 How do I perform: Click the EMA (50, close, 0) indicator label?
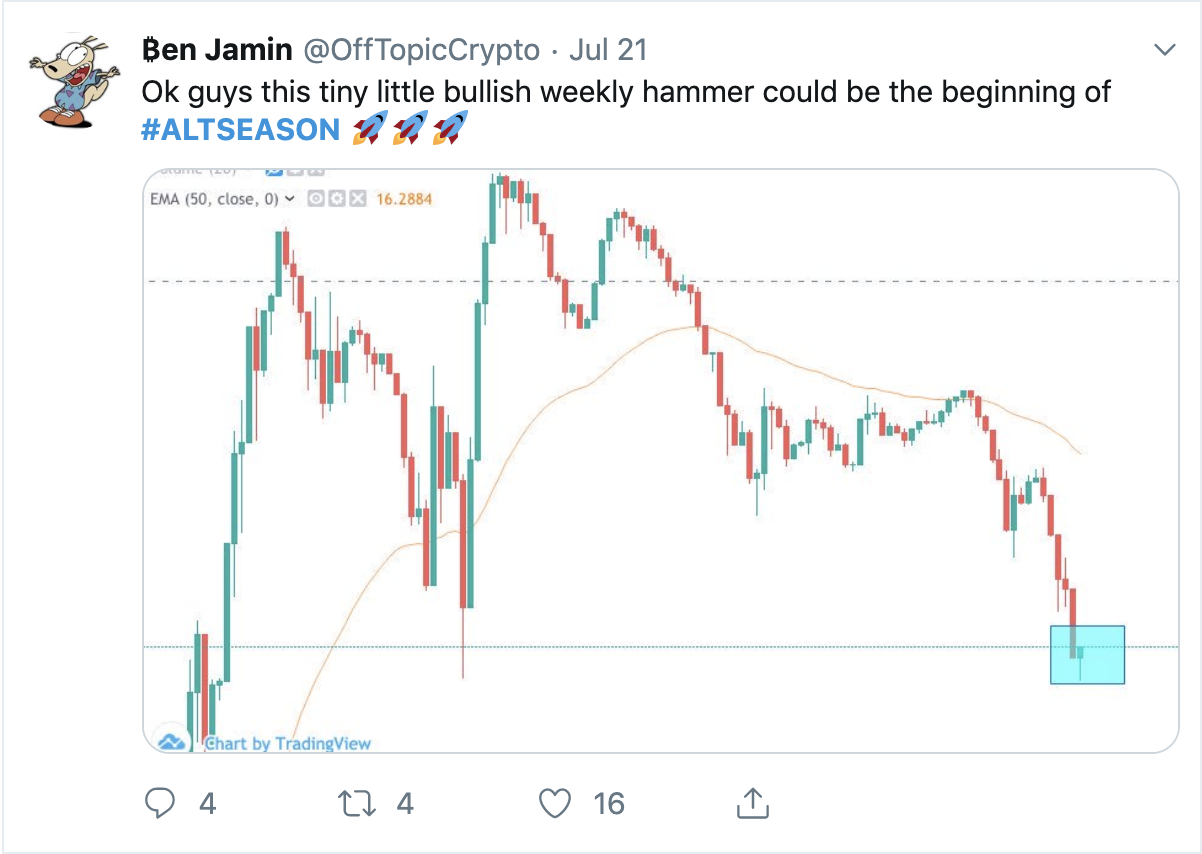point(215,199)
